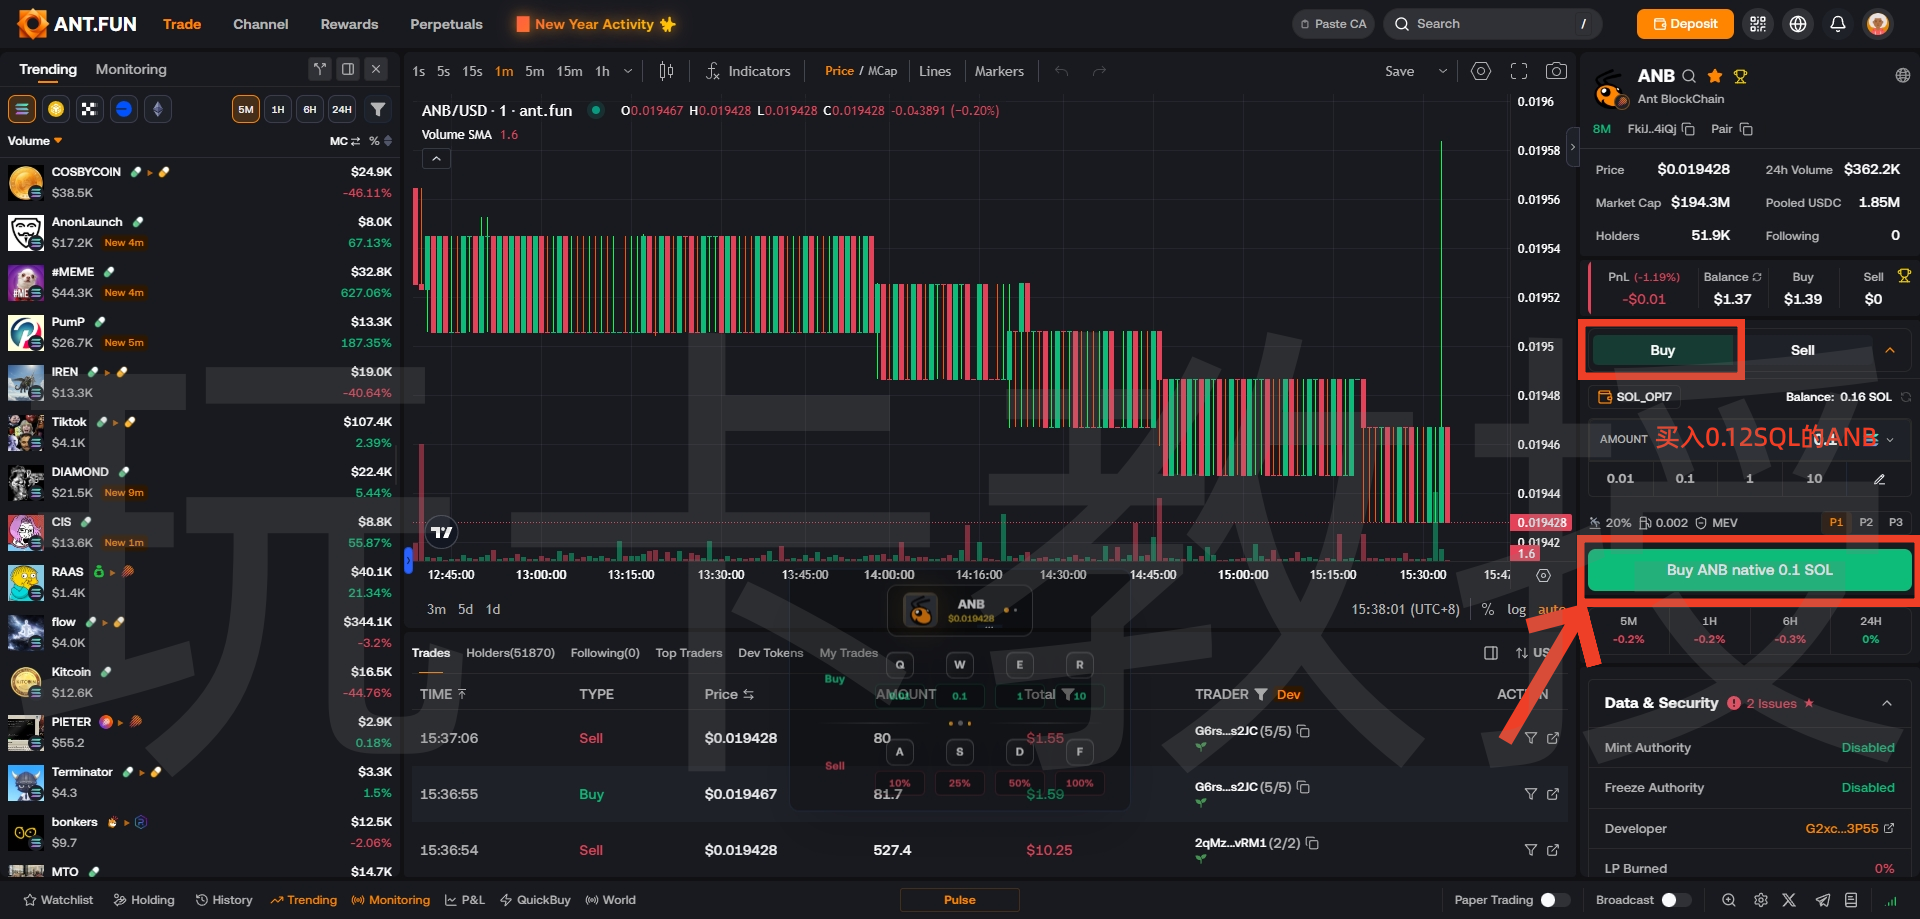Viewport: 1920px width, 919px height.
Task: Open the Top Traders tab
Action: (688, 653)
